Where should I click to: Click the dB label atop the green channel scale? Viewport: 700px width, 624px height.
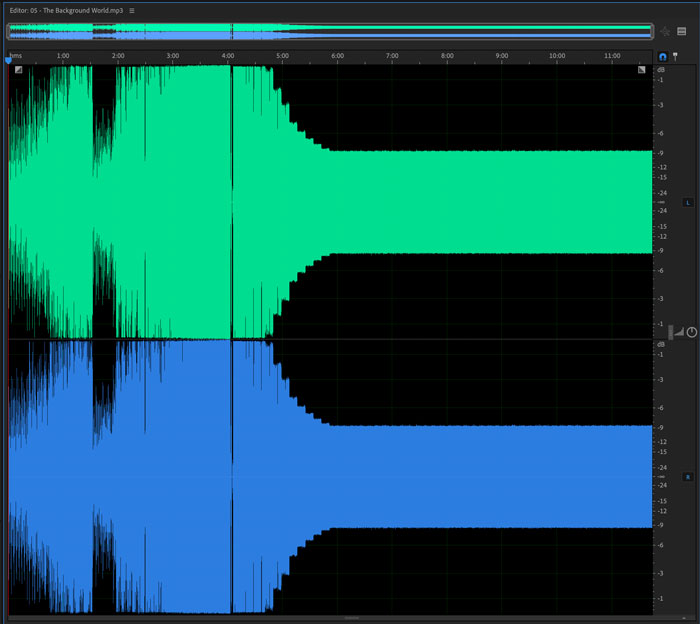coord(661,70)
